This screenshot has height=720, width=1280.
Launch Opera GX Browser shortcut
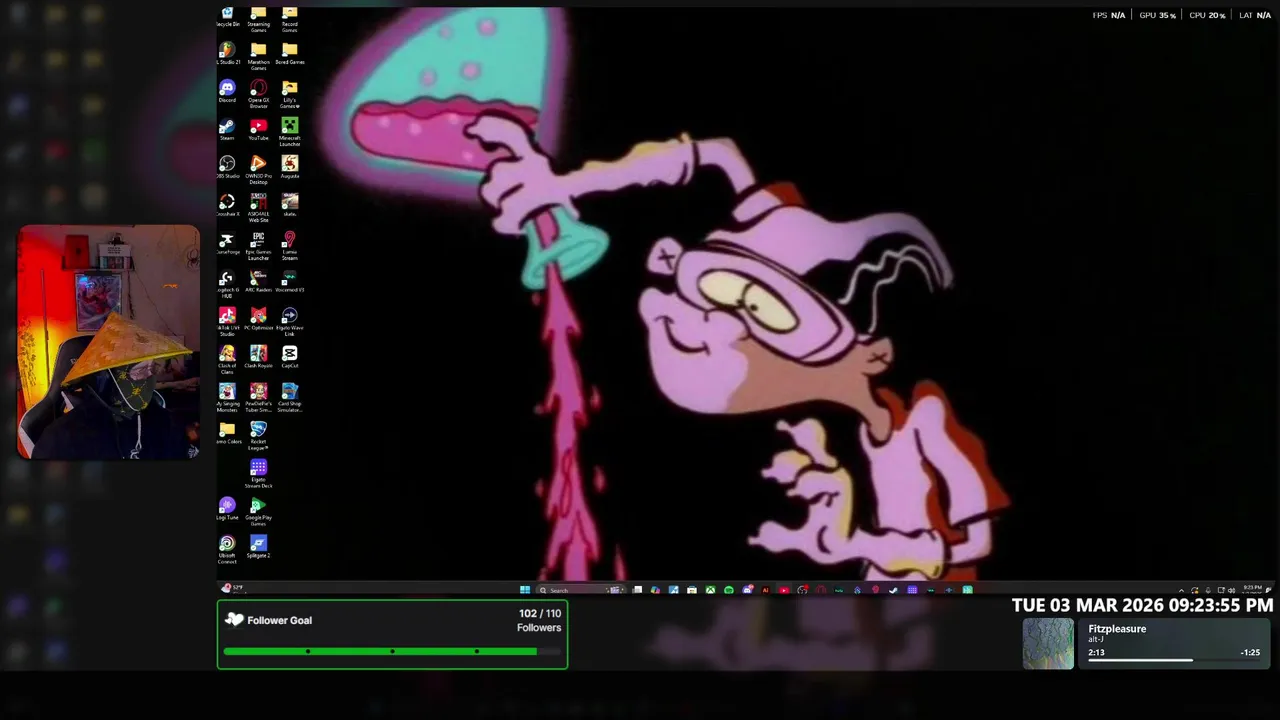click(258, 94)
